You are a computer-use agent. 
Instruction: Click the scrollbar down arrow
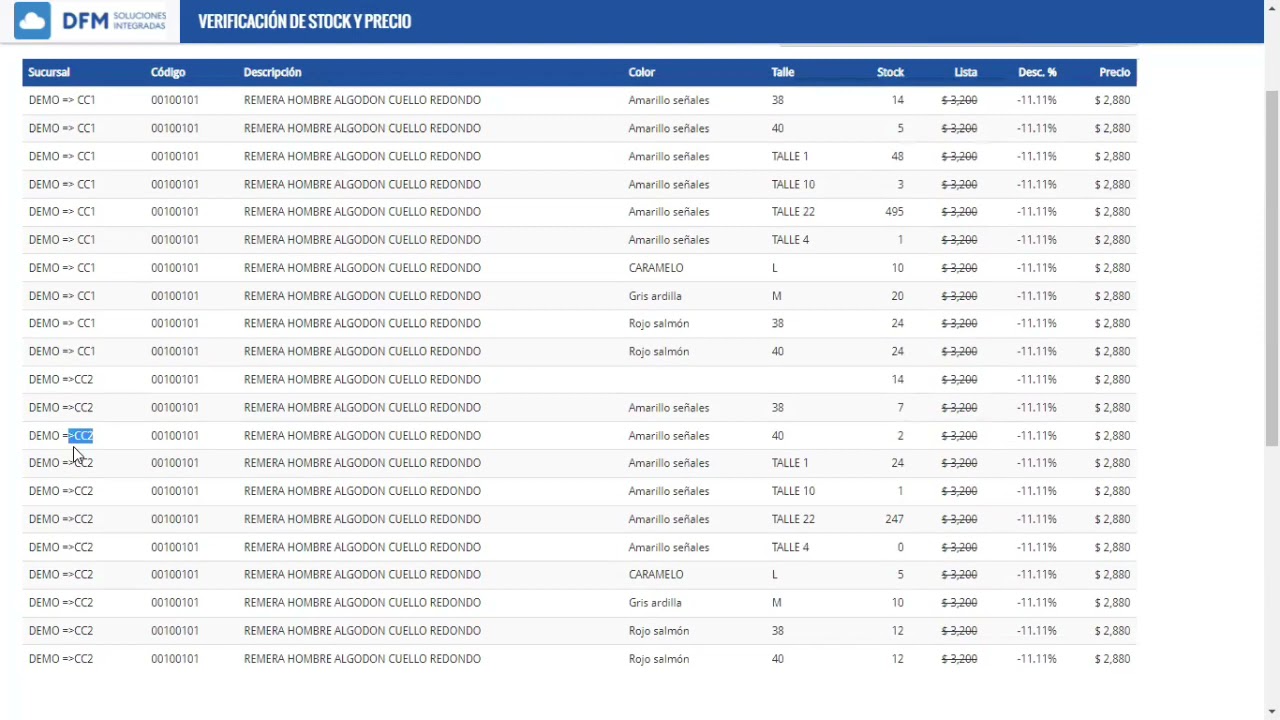pos(1272,711)
